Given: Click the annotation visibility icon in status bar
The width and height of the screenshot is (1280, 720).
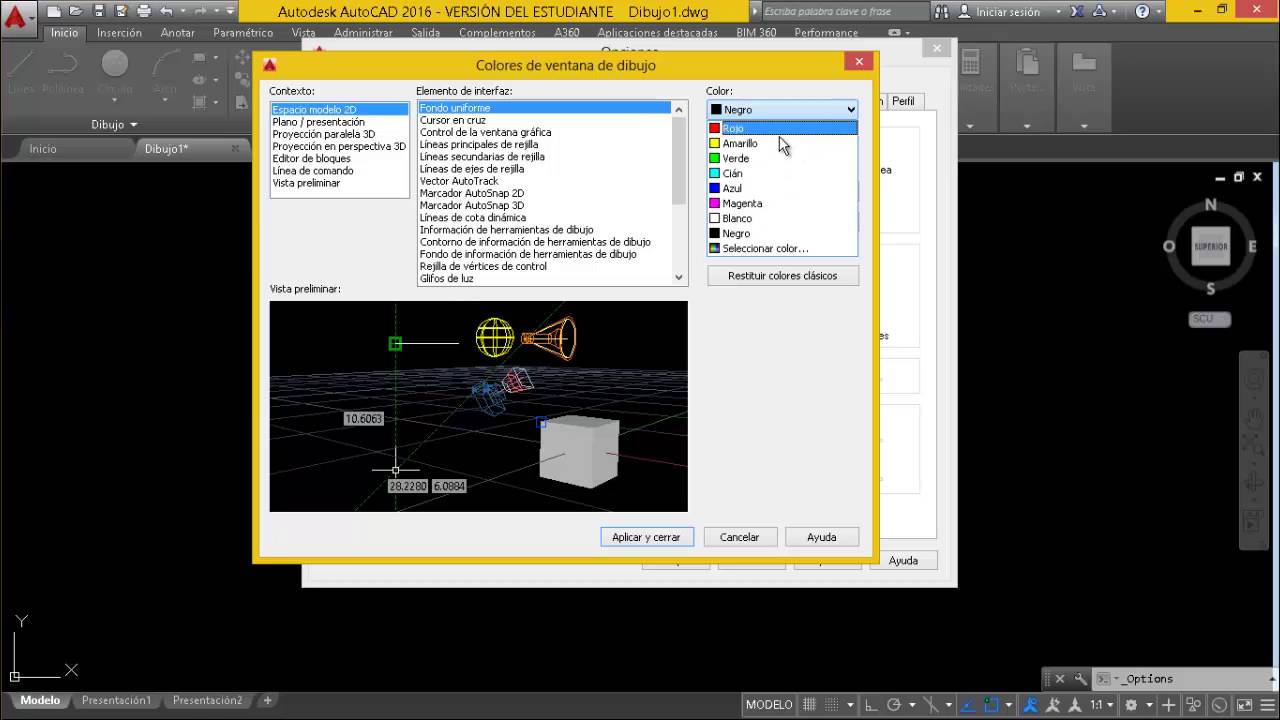Looking at the screenshot, I should (x=1031, y=705).
